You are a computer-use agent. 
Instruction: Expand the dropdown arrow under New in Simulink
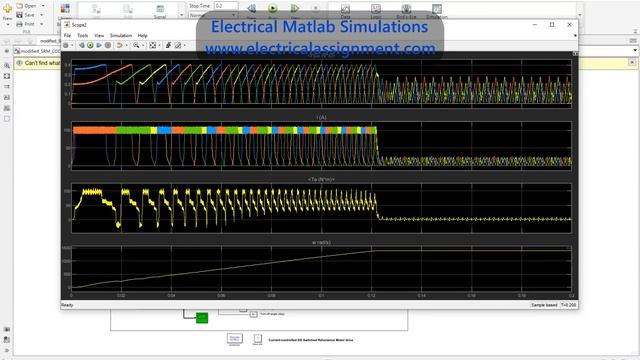[x=7, y=24]
